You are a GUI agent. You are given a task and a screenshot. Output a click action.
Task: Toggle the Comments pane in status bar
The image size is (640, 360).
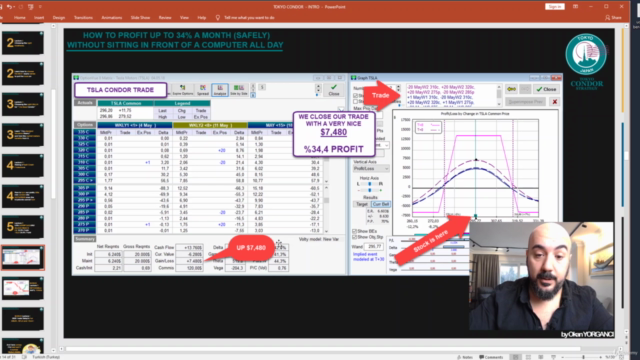(x=491, y=357)
